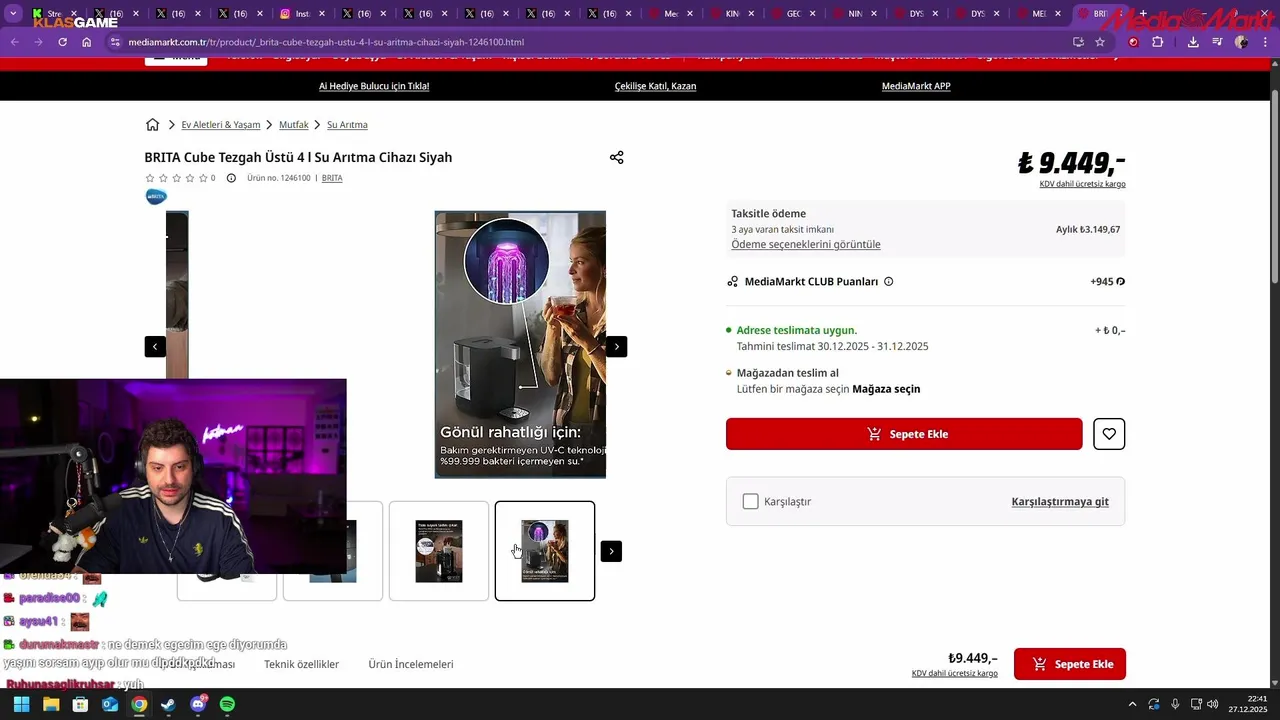Select the highlighted UV-C image thumbnail
Image resolution: width=1280 pixels, height=720 pixels.
pyautogui.click(x=545, y=551)
